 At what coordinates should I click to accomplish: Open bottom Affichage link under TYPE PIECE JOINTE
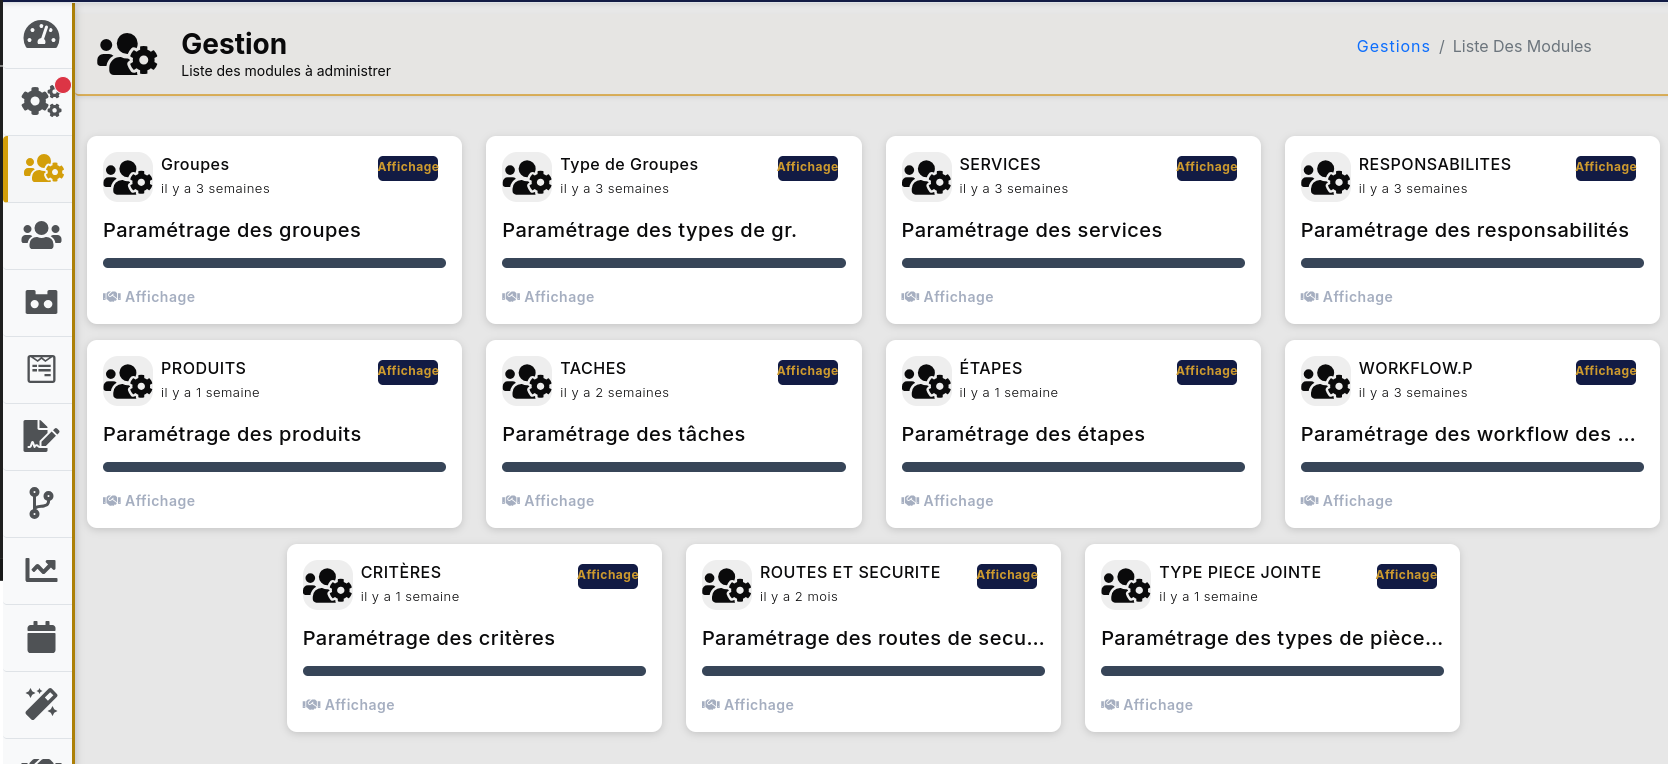coord(1147,705)
